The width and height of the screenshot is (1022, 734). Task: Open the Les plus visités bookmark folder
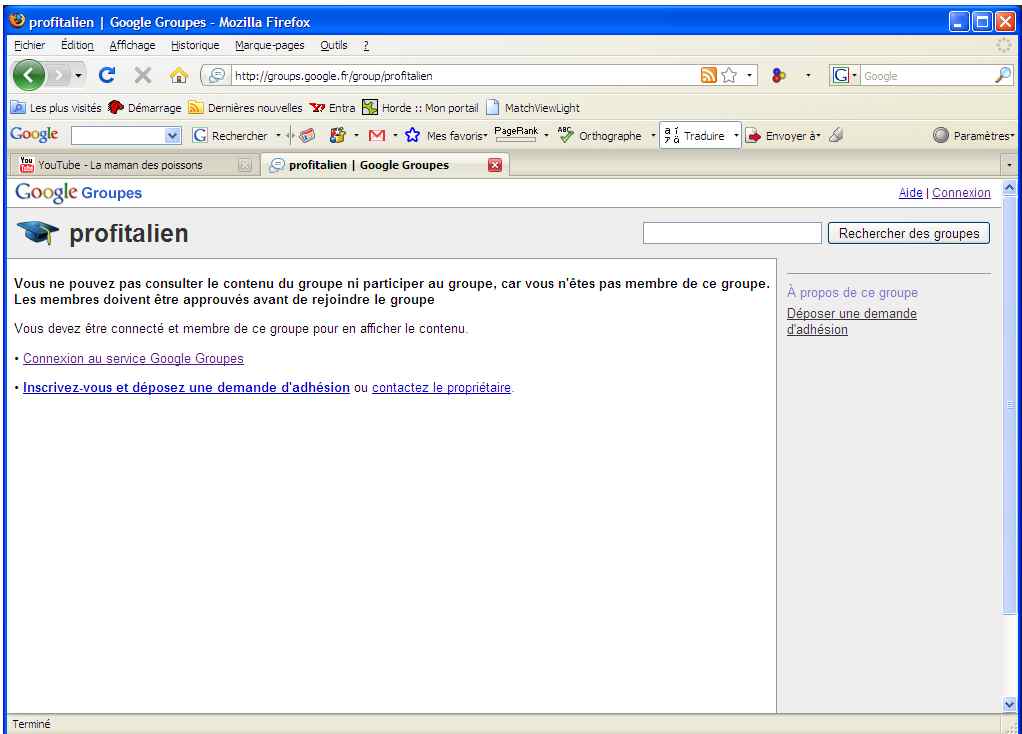coord(56,108)
